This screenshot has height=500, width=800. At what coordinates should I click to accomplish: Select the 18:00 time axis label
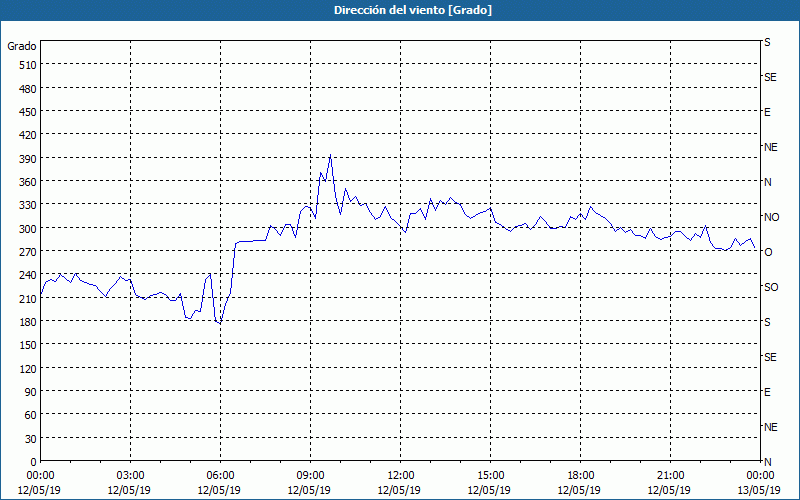tap(580, 476)
